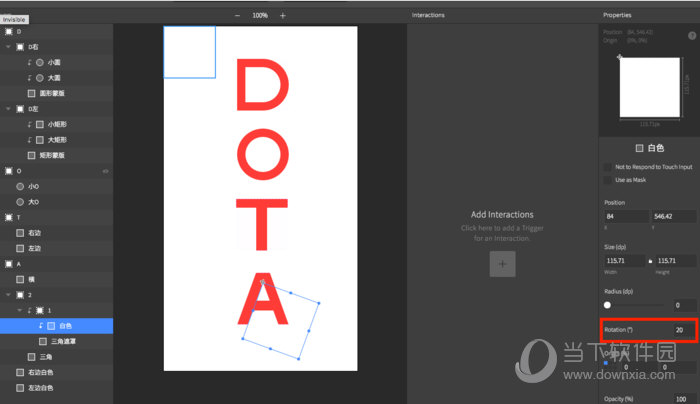The width and height of the screenshot is (700, 404).
Task: Select the 右边白色 layer icon
Action: click(20, 372)
